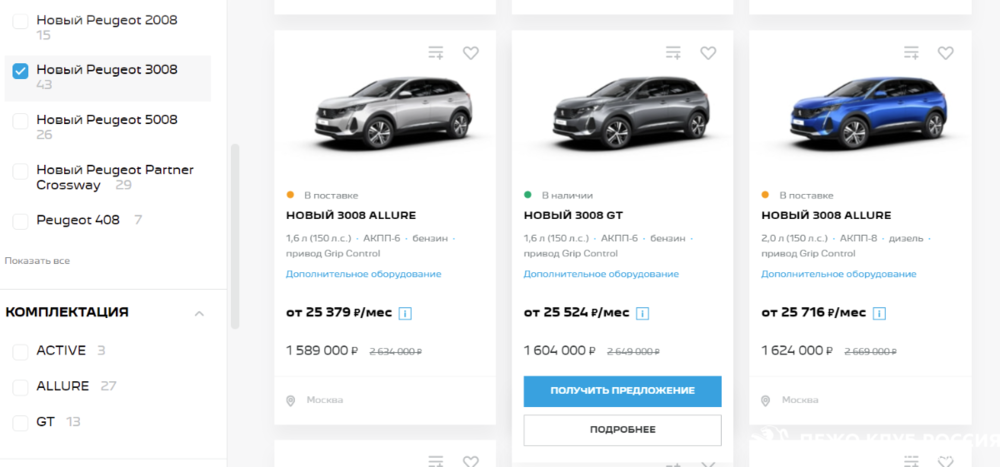Screen dimensions: 1000x467
Task: Favorite the blue 3008 Allure diesel
Action: point(945,53)
